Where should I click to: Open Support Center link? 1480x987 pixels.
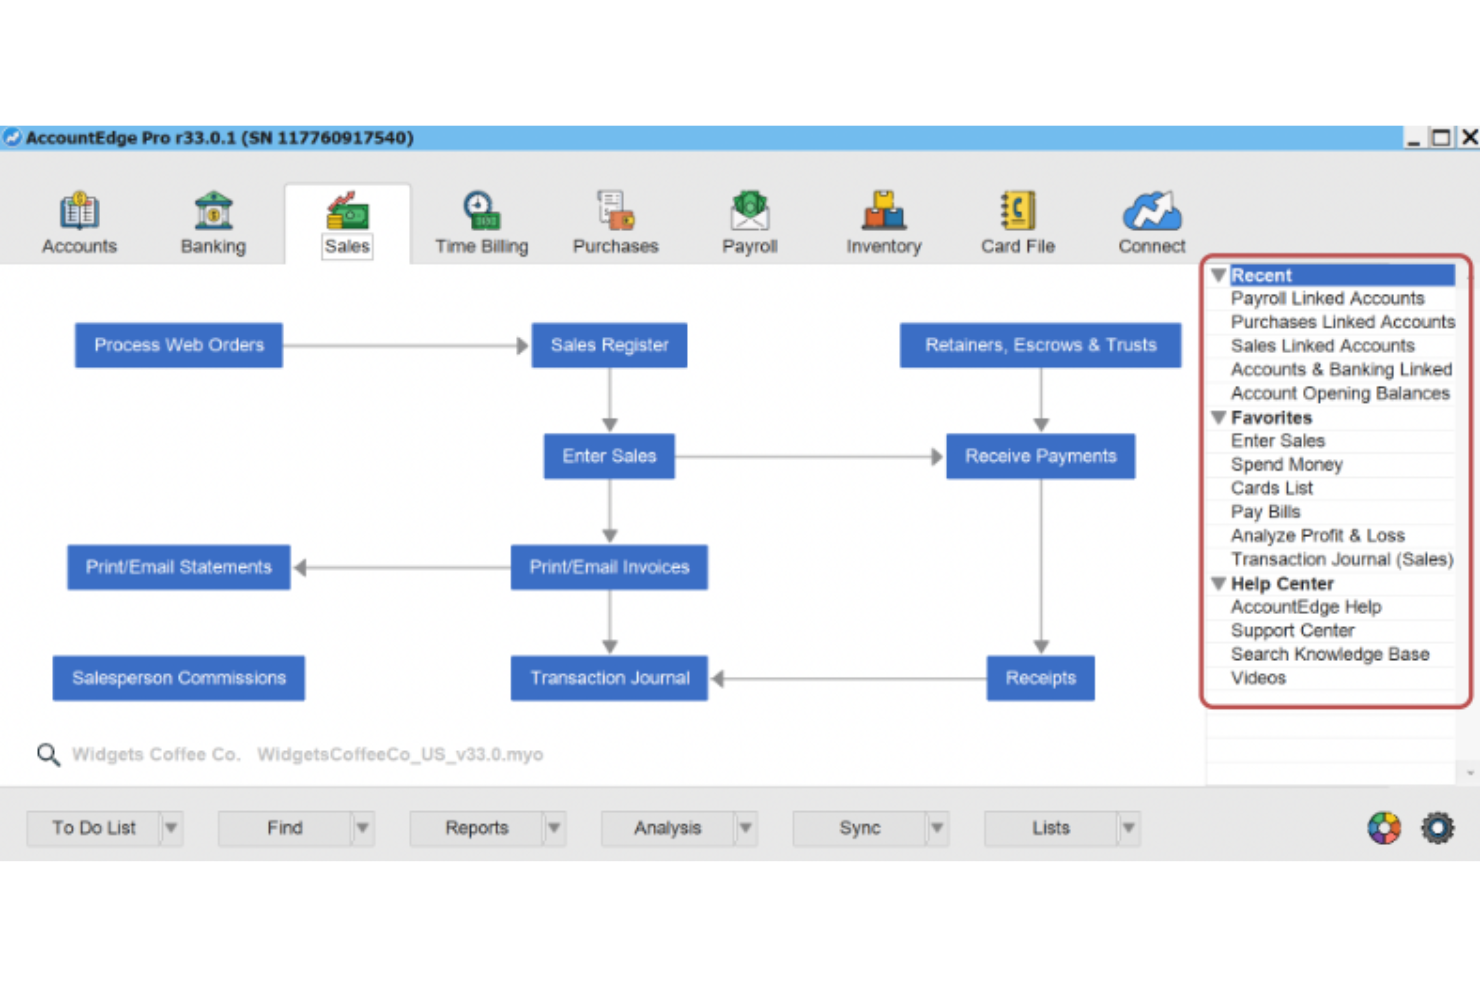tap(1292, 631)
